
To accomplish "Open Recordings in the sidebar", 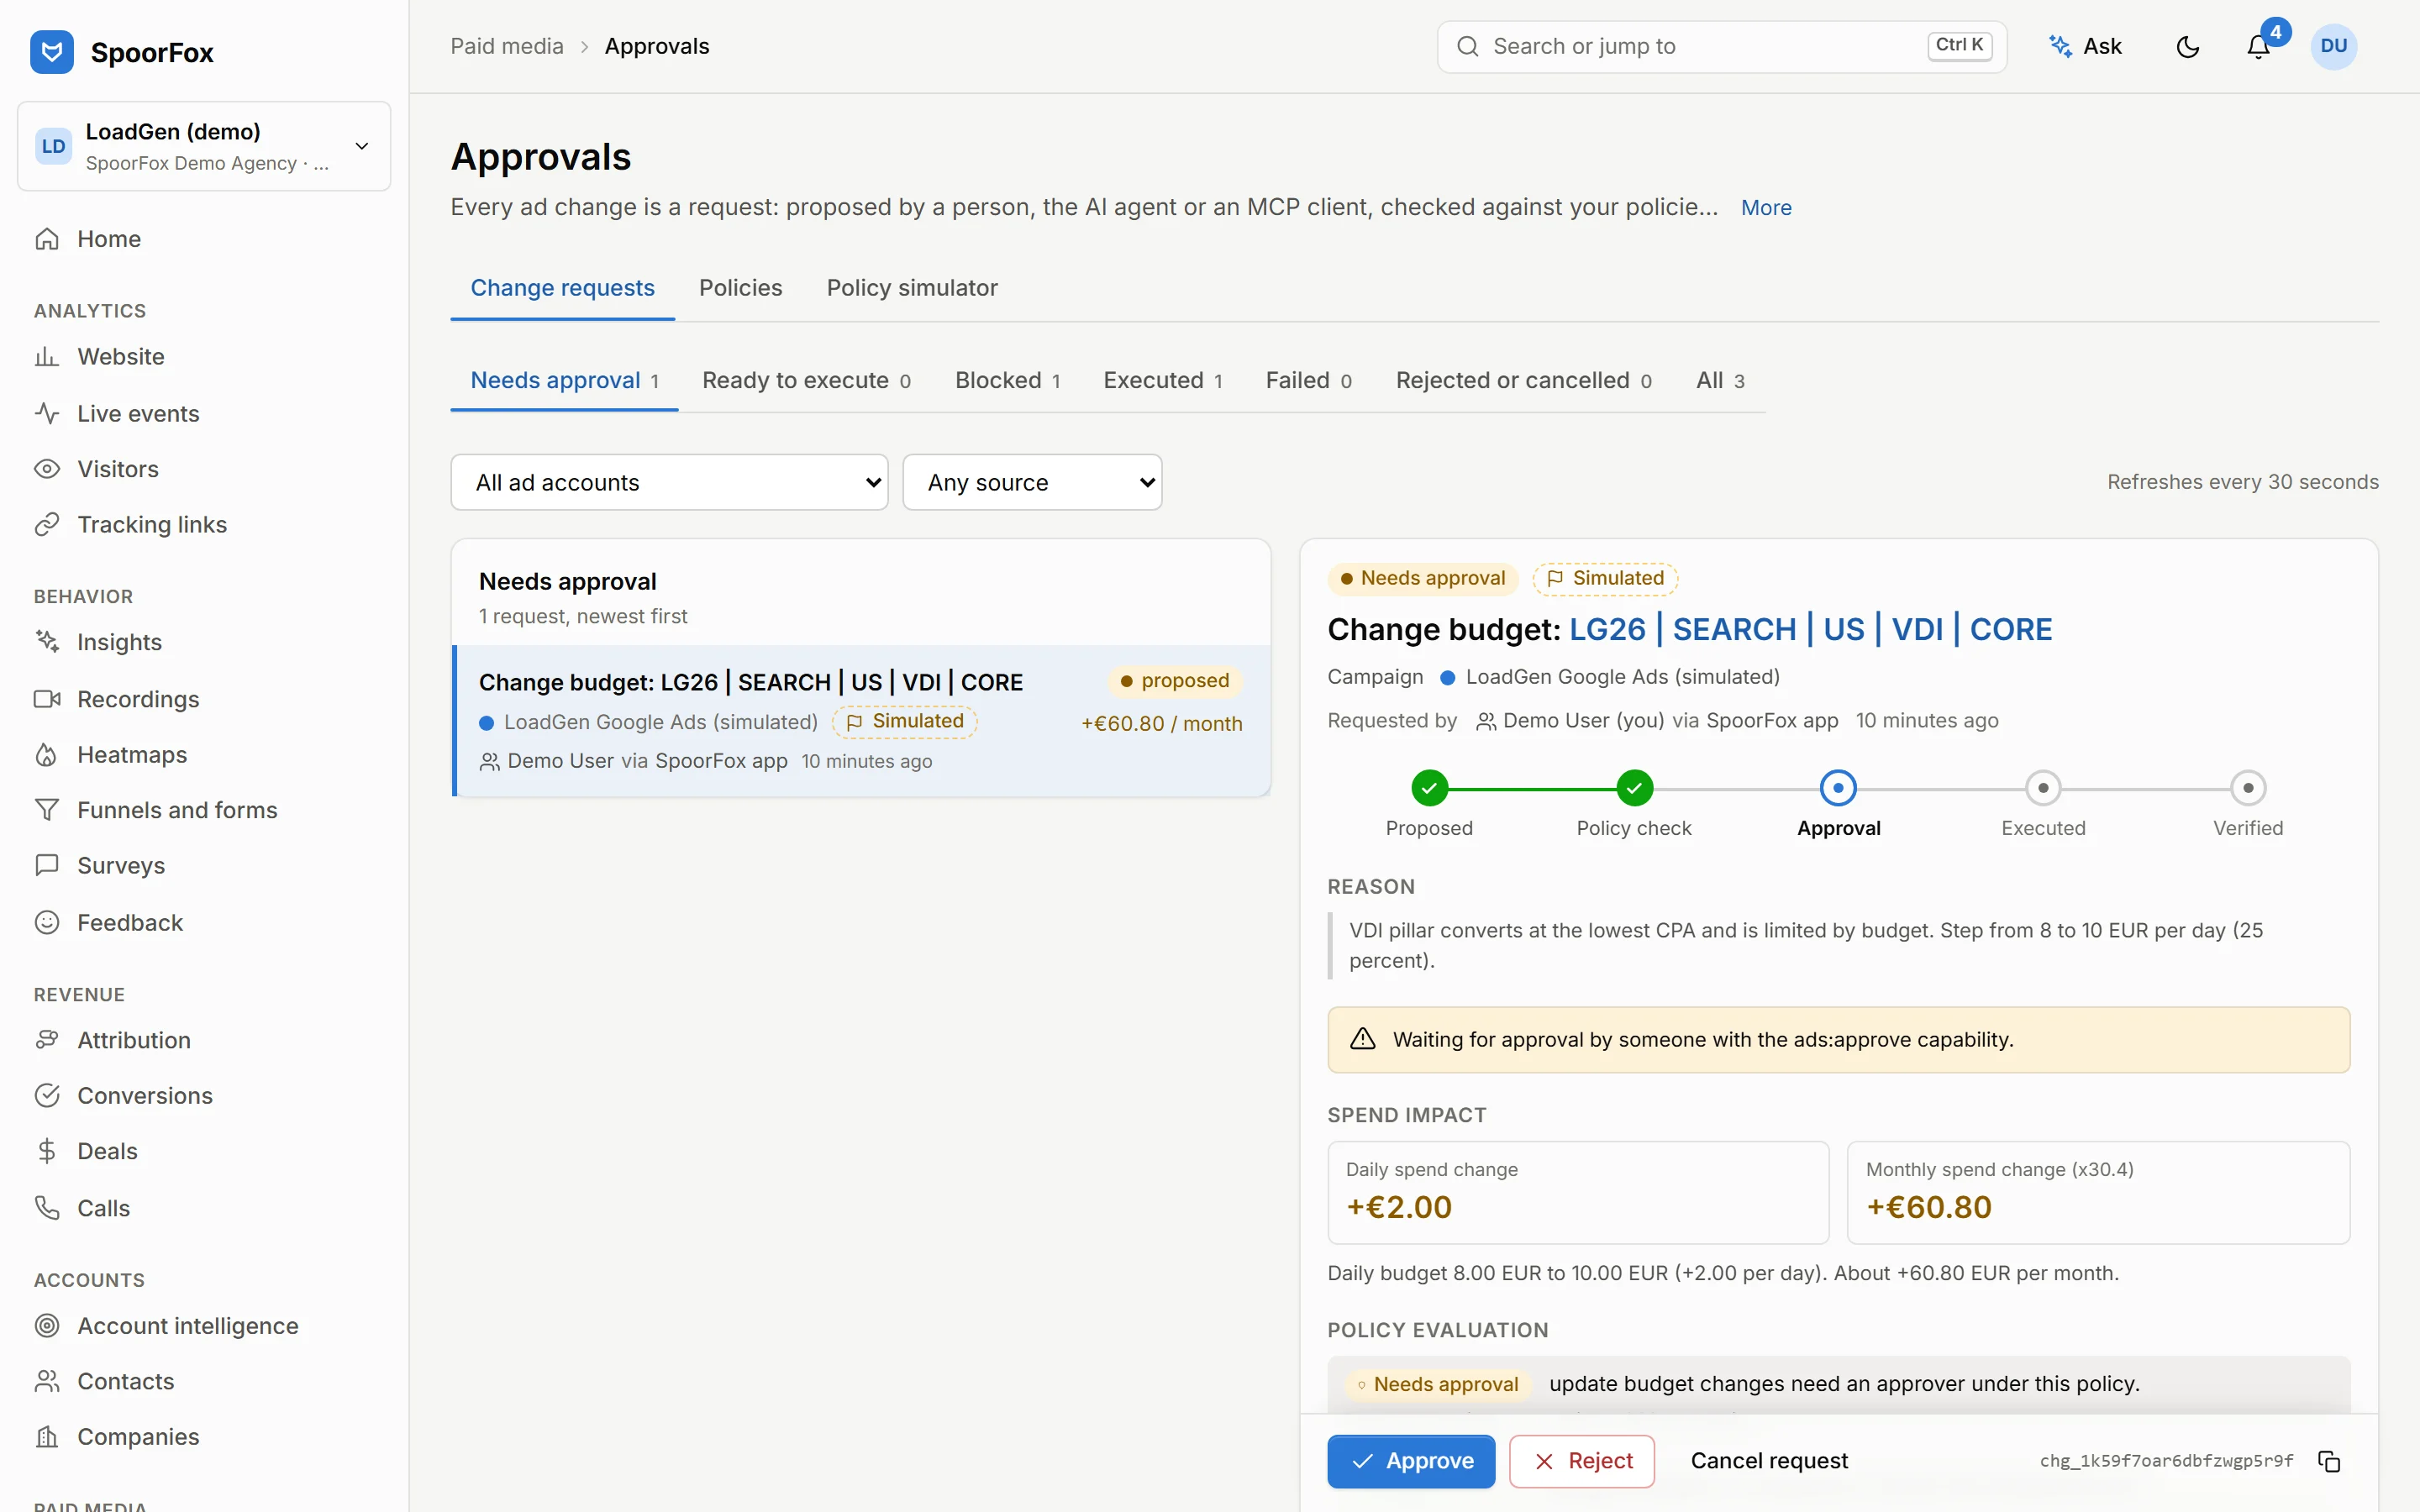I will pos(203,699).
